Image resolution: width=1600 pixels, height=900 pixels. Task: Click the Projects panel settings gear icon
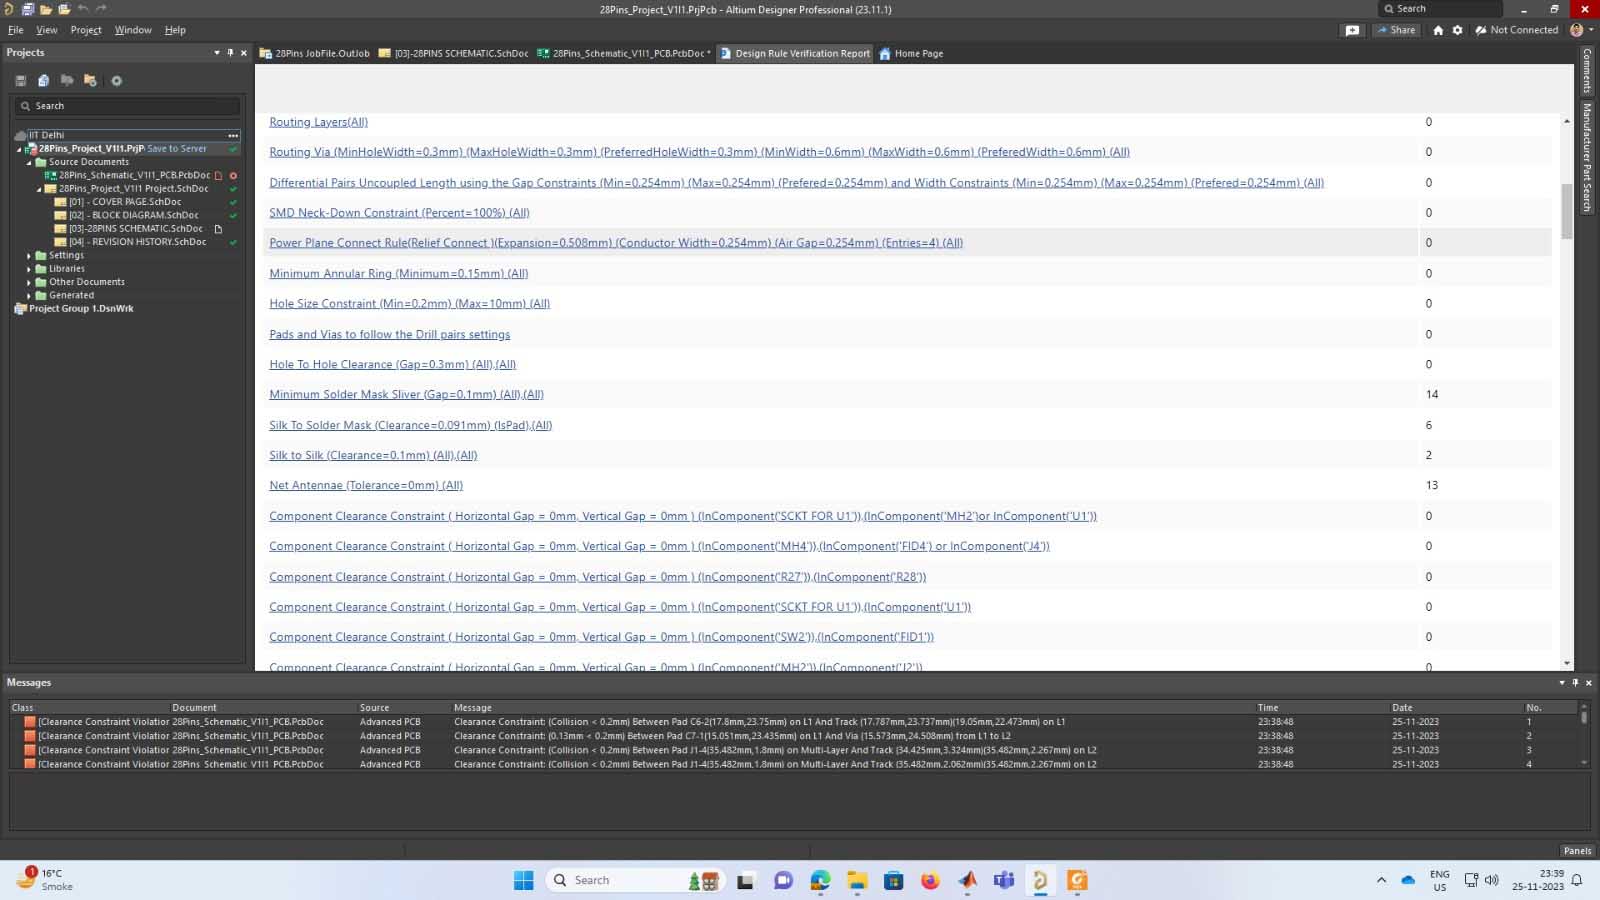pyautogui.click(x=116, y=81)
